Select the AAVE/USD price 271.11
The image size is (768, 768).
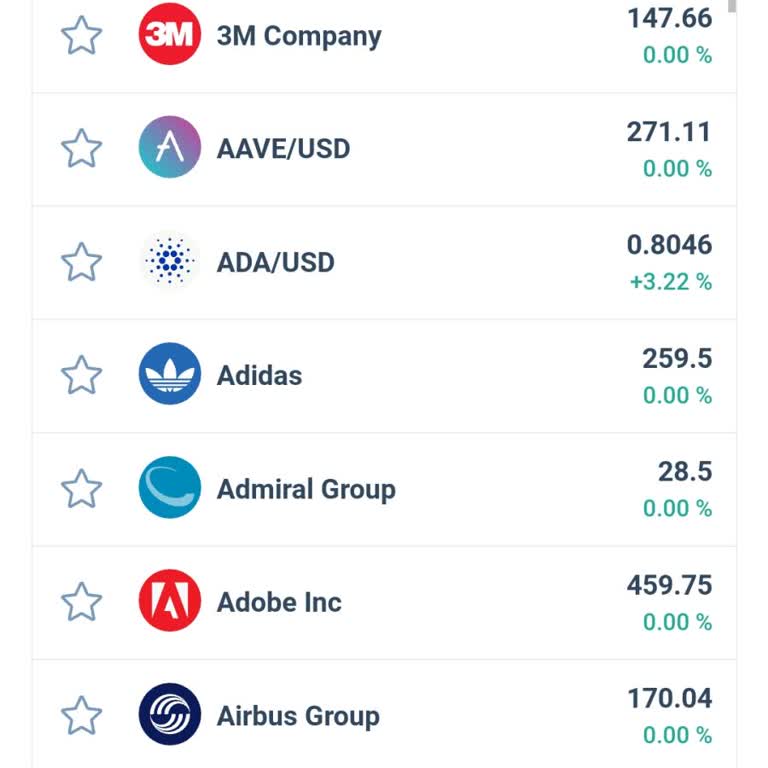pyautogui.click(x=669, y=132)
